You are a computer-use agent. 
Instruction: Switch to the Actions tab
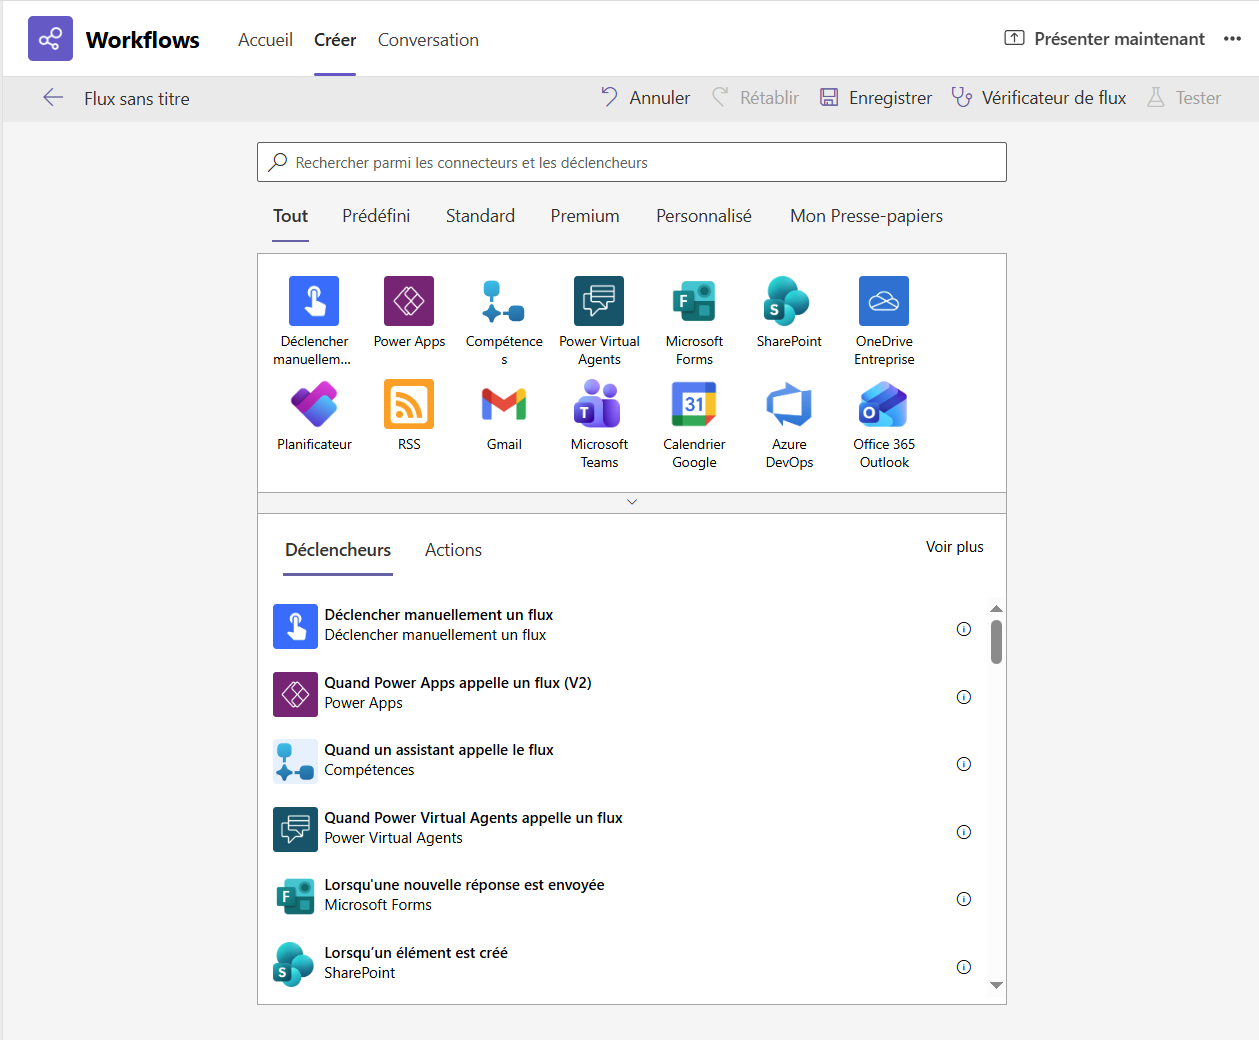click(453, 550)
